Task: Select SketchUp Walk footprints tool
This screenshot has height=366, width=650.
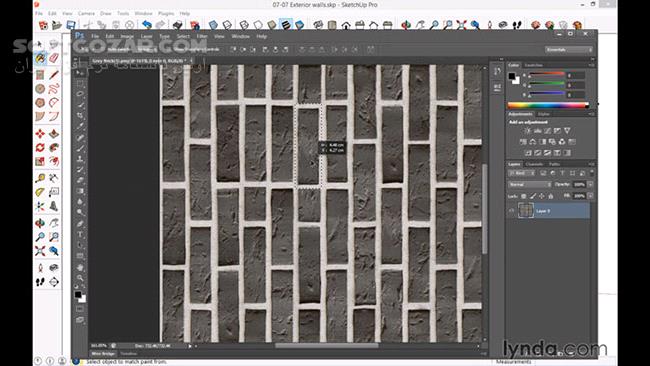Action: pyautogui.click(x=40, y=282)
